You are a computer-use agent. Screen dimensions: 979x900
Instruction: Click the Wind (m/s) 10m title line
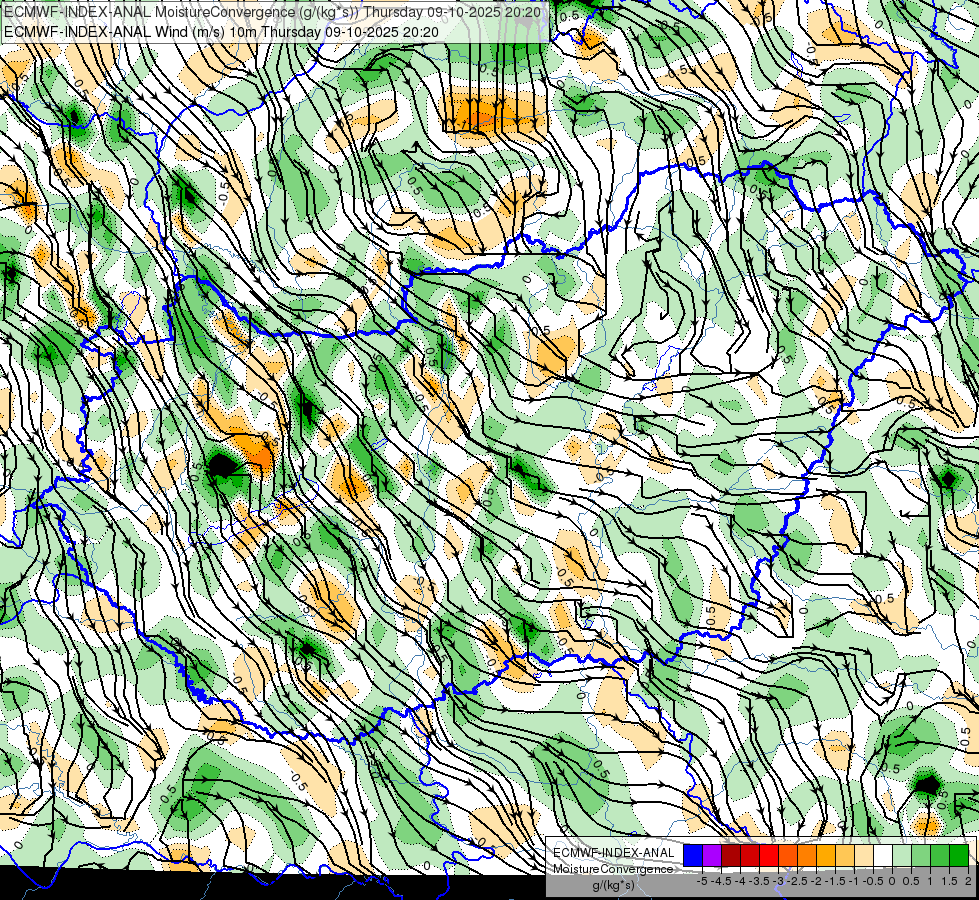pos(221,32)
